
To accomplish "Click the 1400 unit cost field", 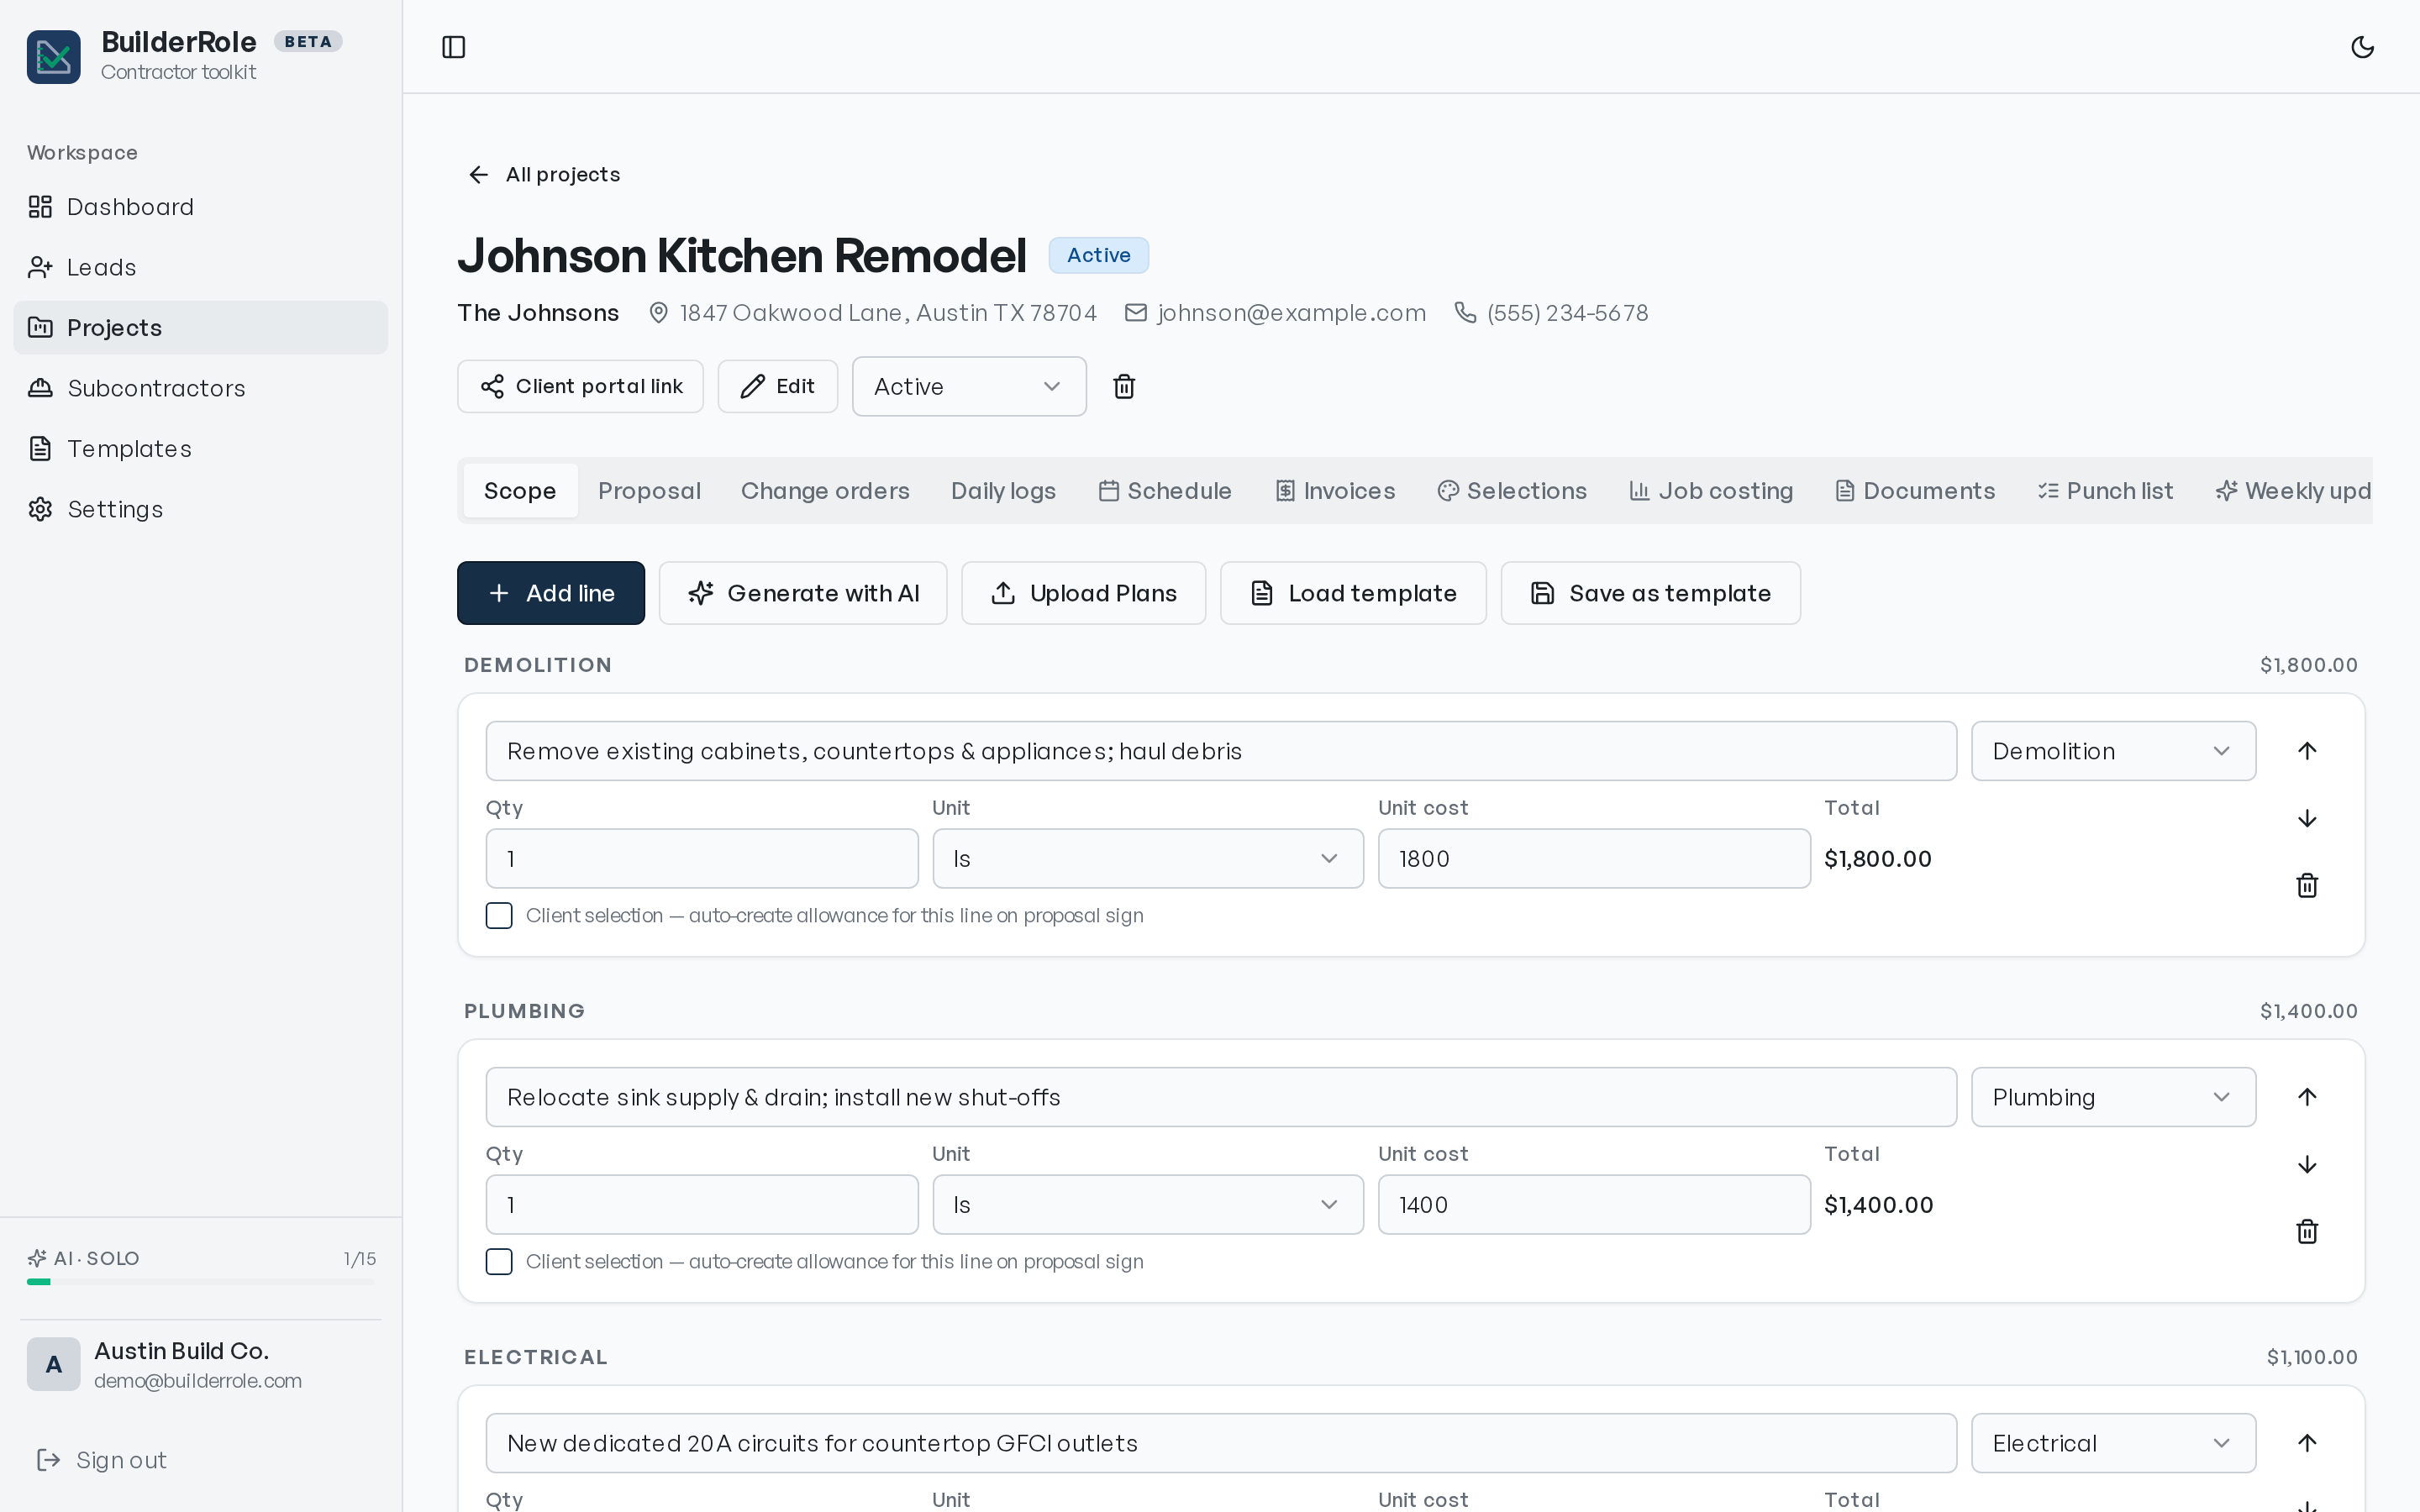I will click(x=1594, y=1204).
